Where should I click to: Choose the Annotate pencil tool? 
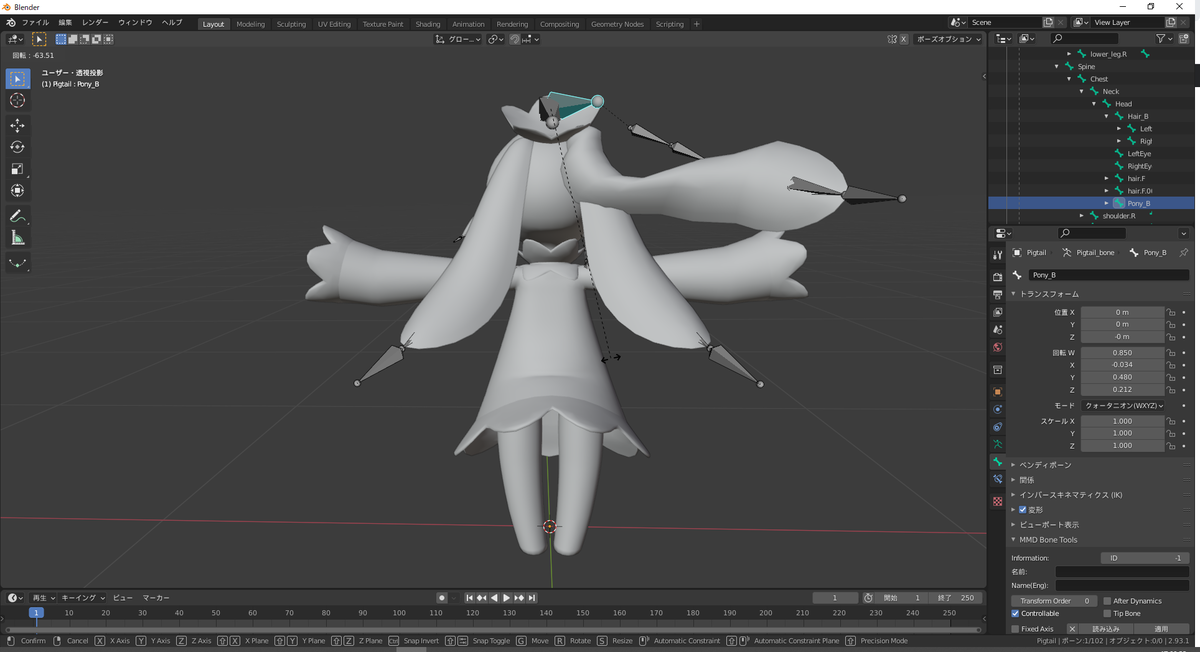tap(18, 216)
